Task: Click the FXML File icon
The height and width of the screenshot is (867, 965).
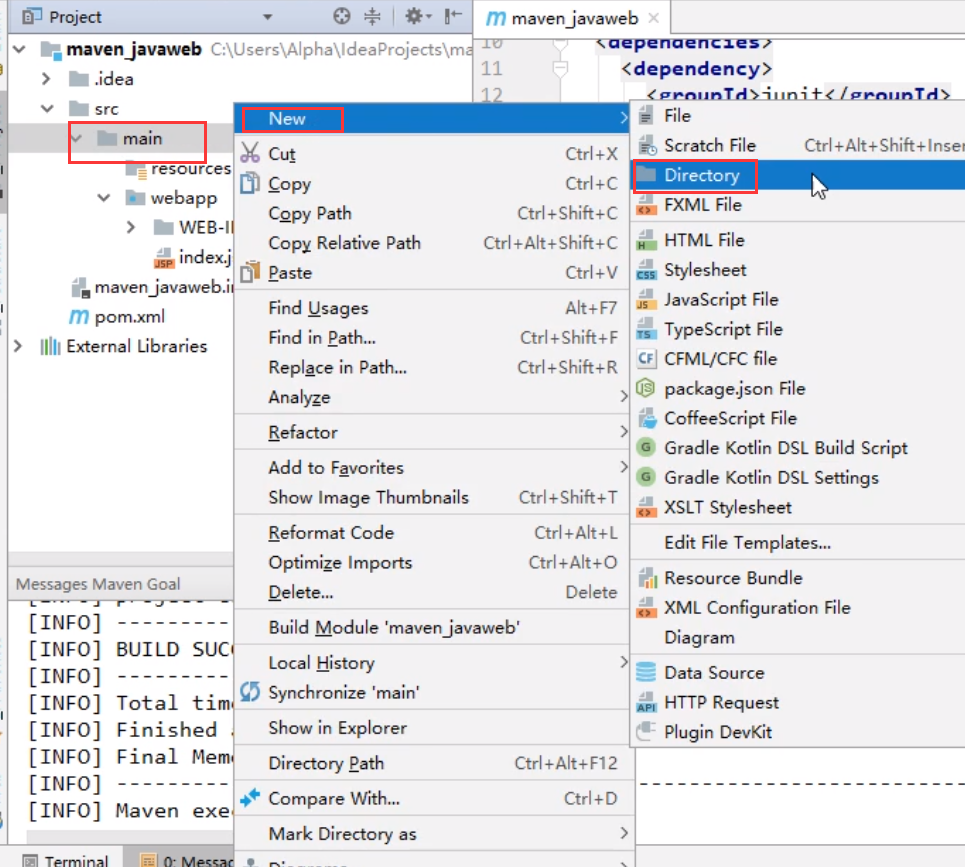Action: (646, 205)
